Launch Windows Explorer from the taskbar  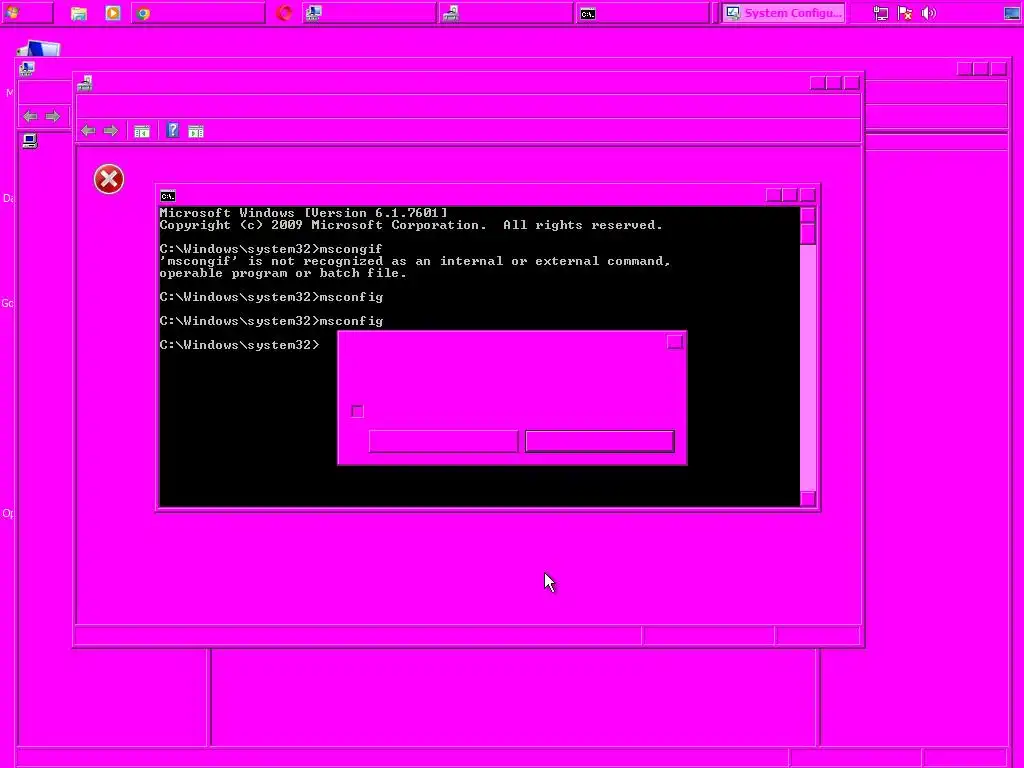[78, 13]
